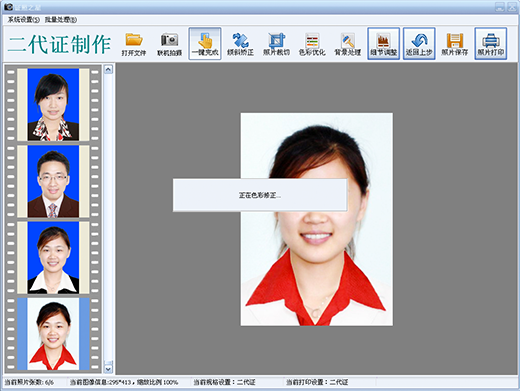Select the first thumbnail, woman with scarf
The width and height of the screenshot is (520, 391).
click(53, 105)
